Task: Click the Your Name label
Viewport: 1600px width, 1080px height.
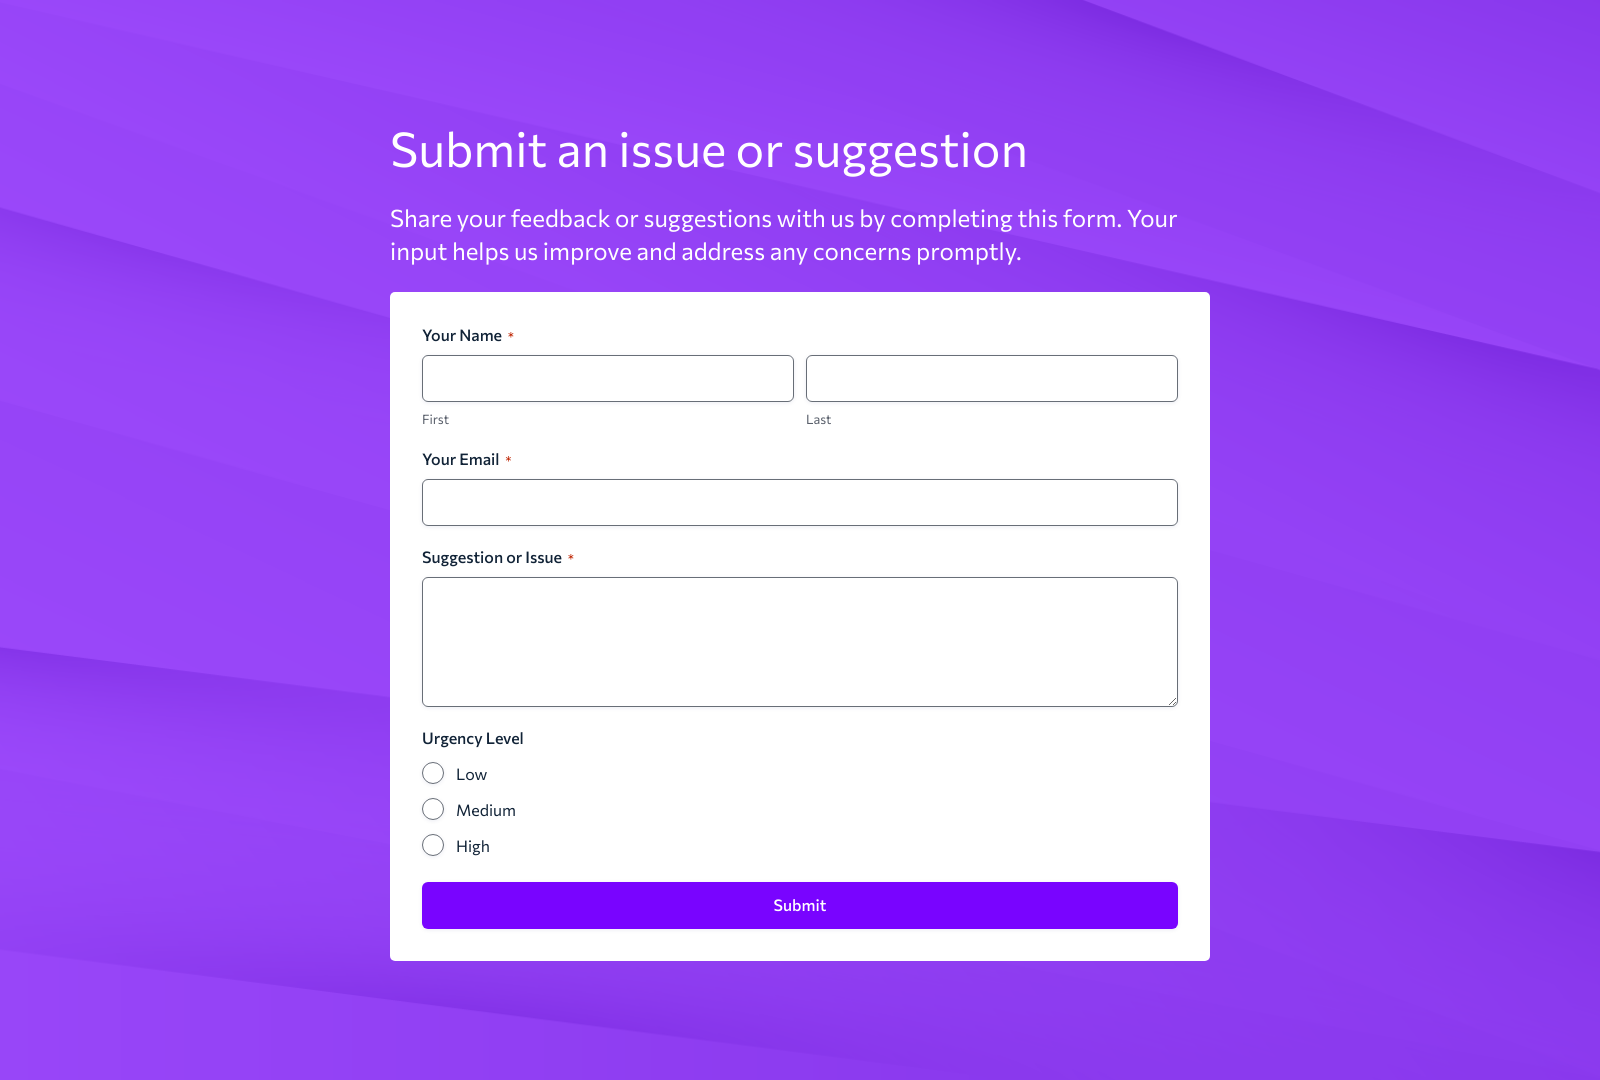Action: [462, 336]
